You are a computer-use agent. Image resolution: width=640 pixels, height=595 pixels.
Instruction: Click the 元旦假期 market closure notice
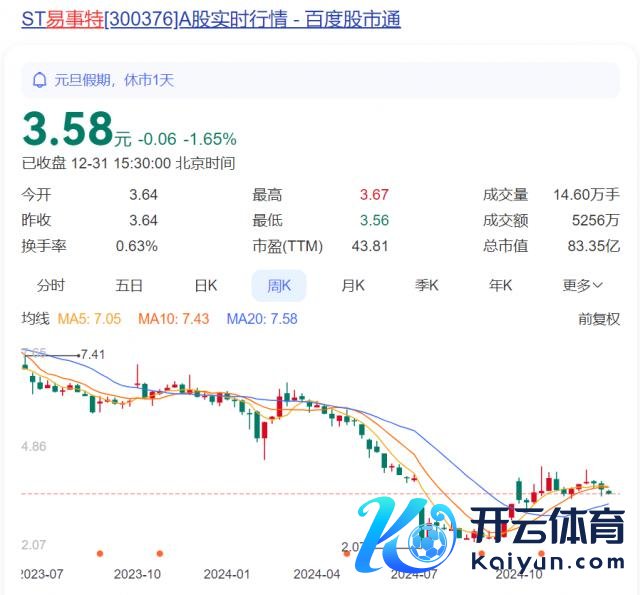[115, 80]
